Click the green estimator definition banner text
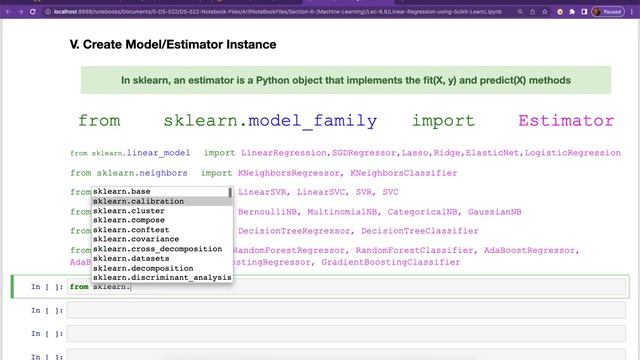The height and width of the screenshot is (360, 640). [x=346, y=80]
